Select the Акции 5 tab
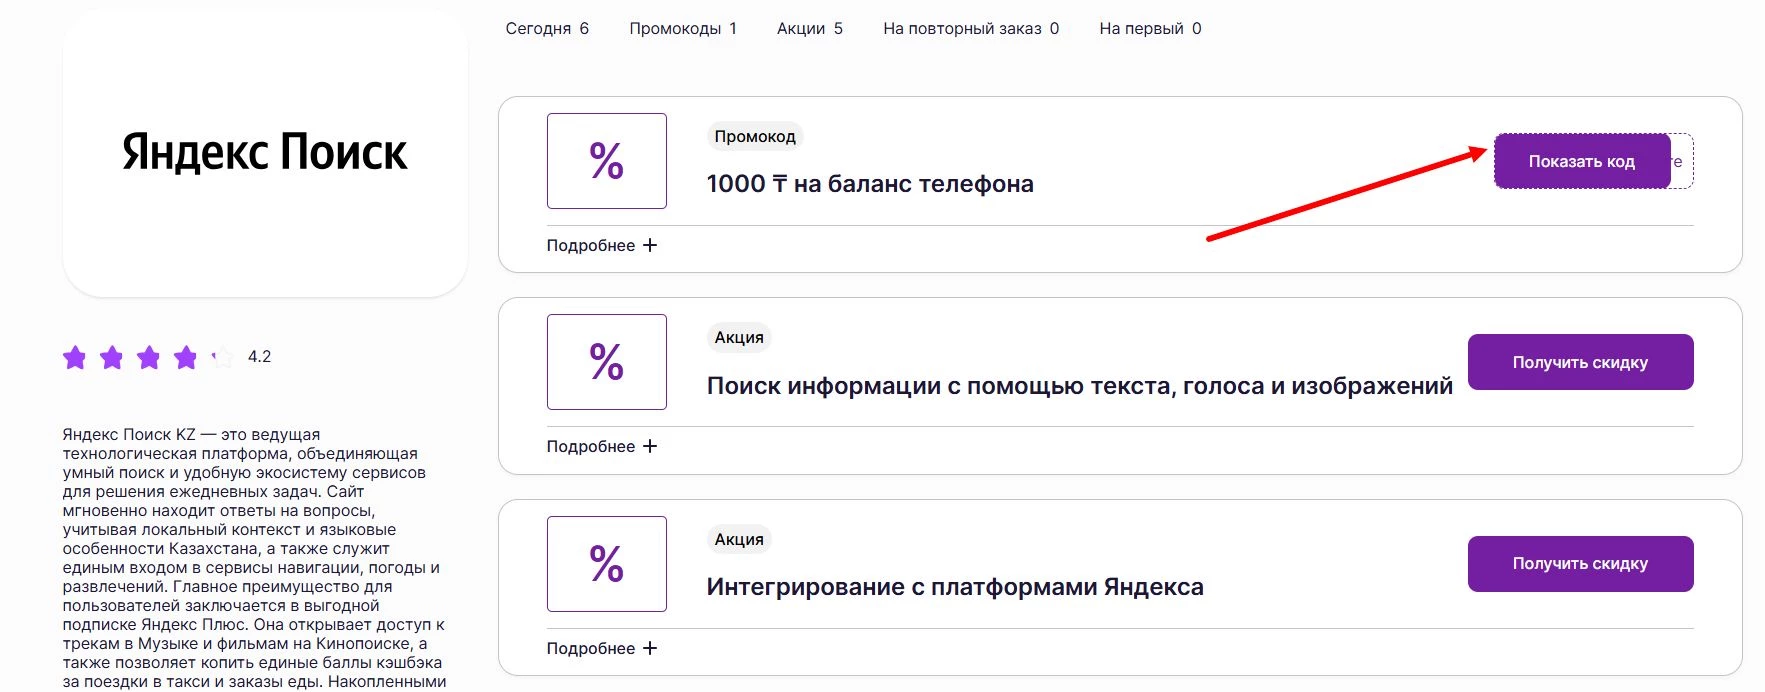1765x692 pixels. tap(810, 29)
